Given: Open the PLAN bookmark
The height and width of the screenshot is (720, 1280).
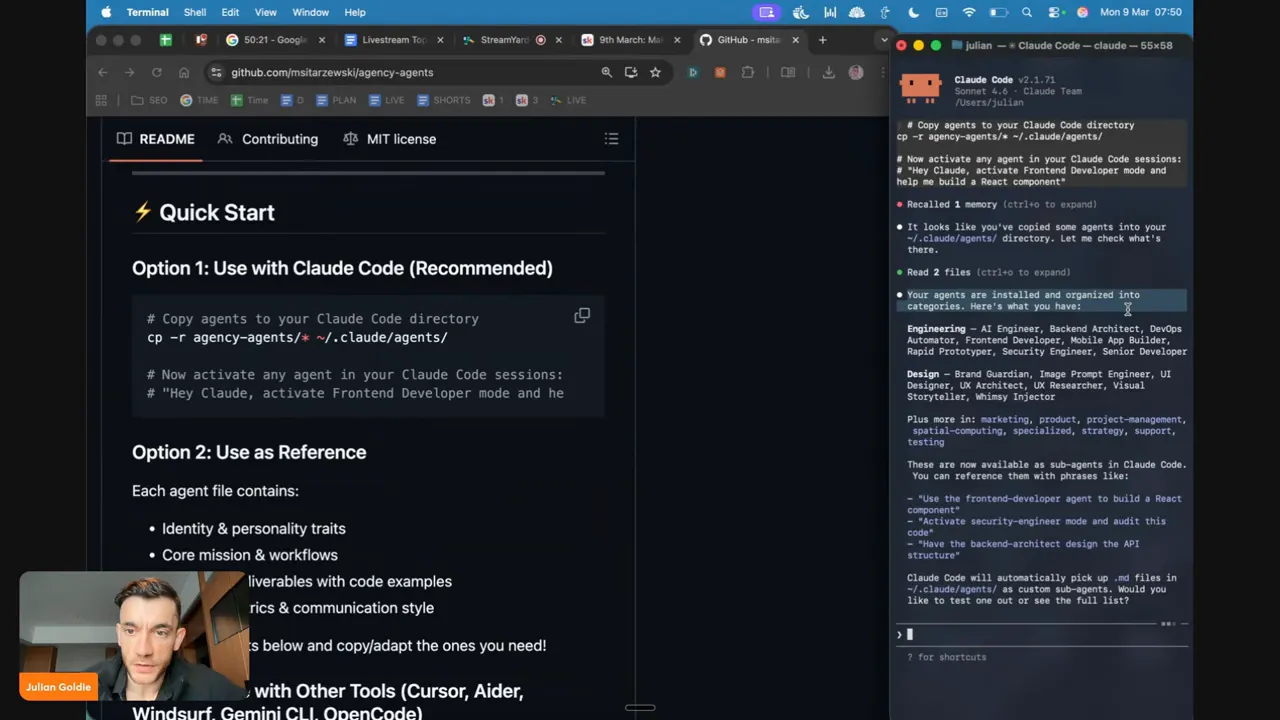Looking at the screenshot, I should [336, 100].
